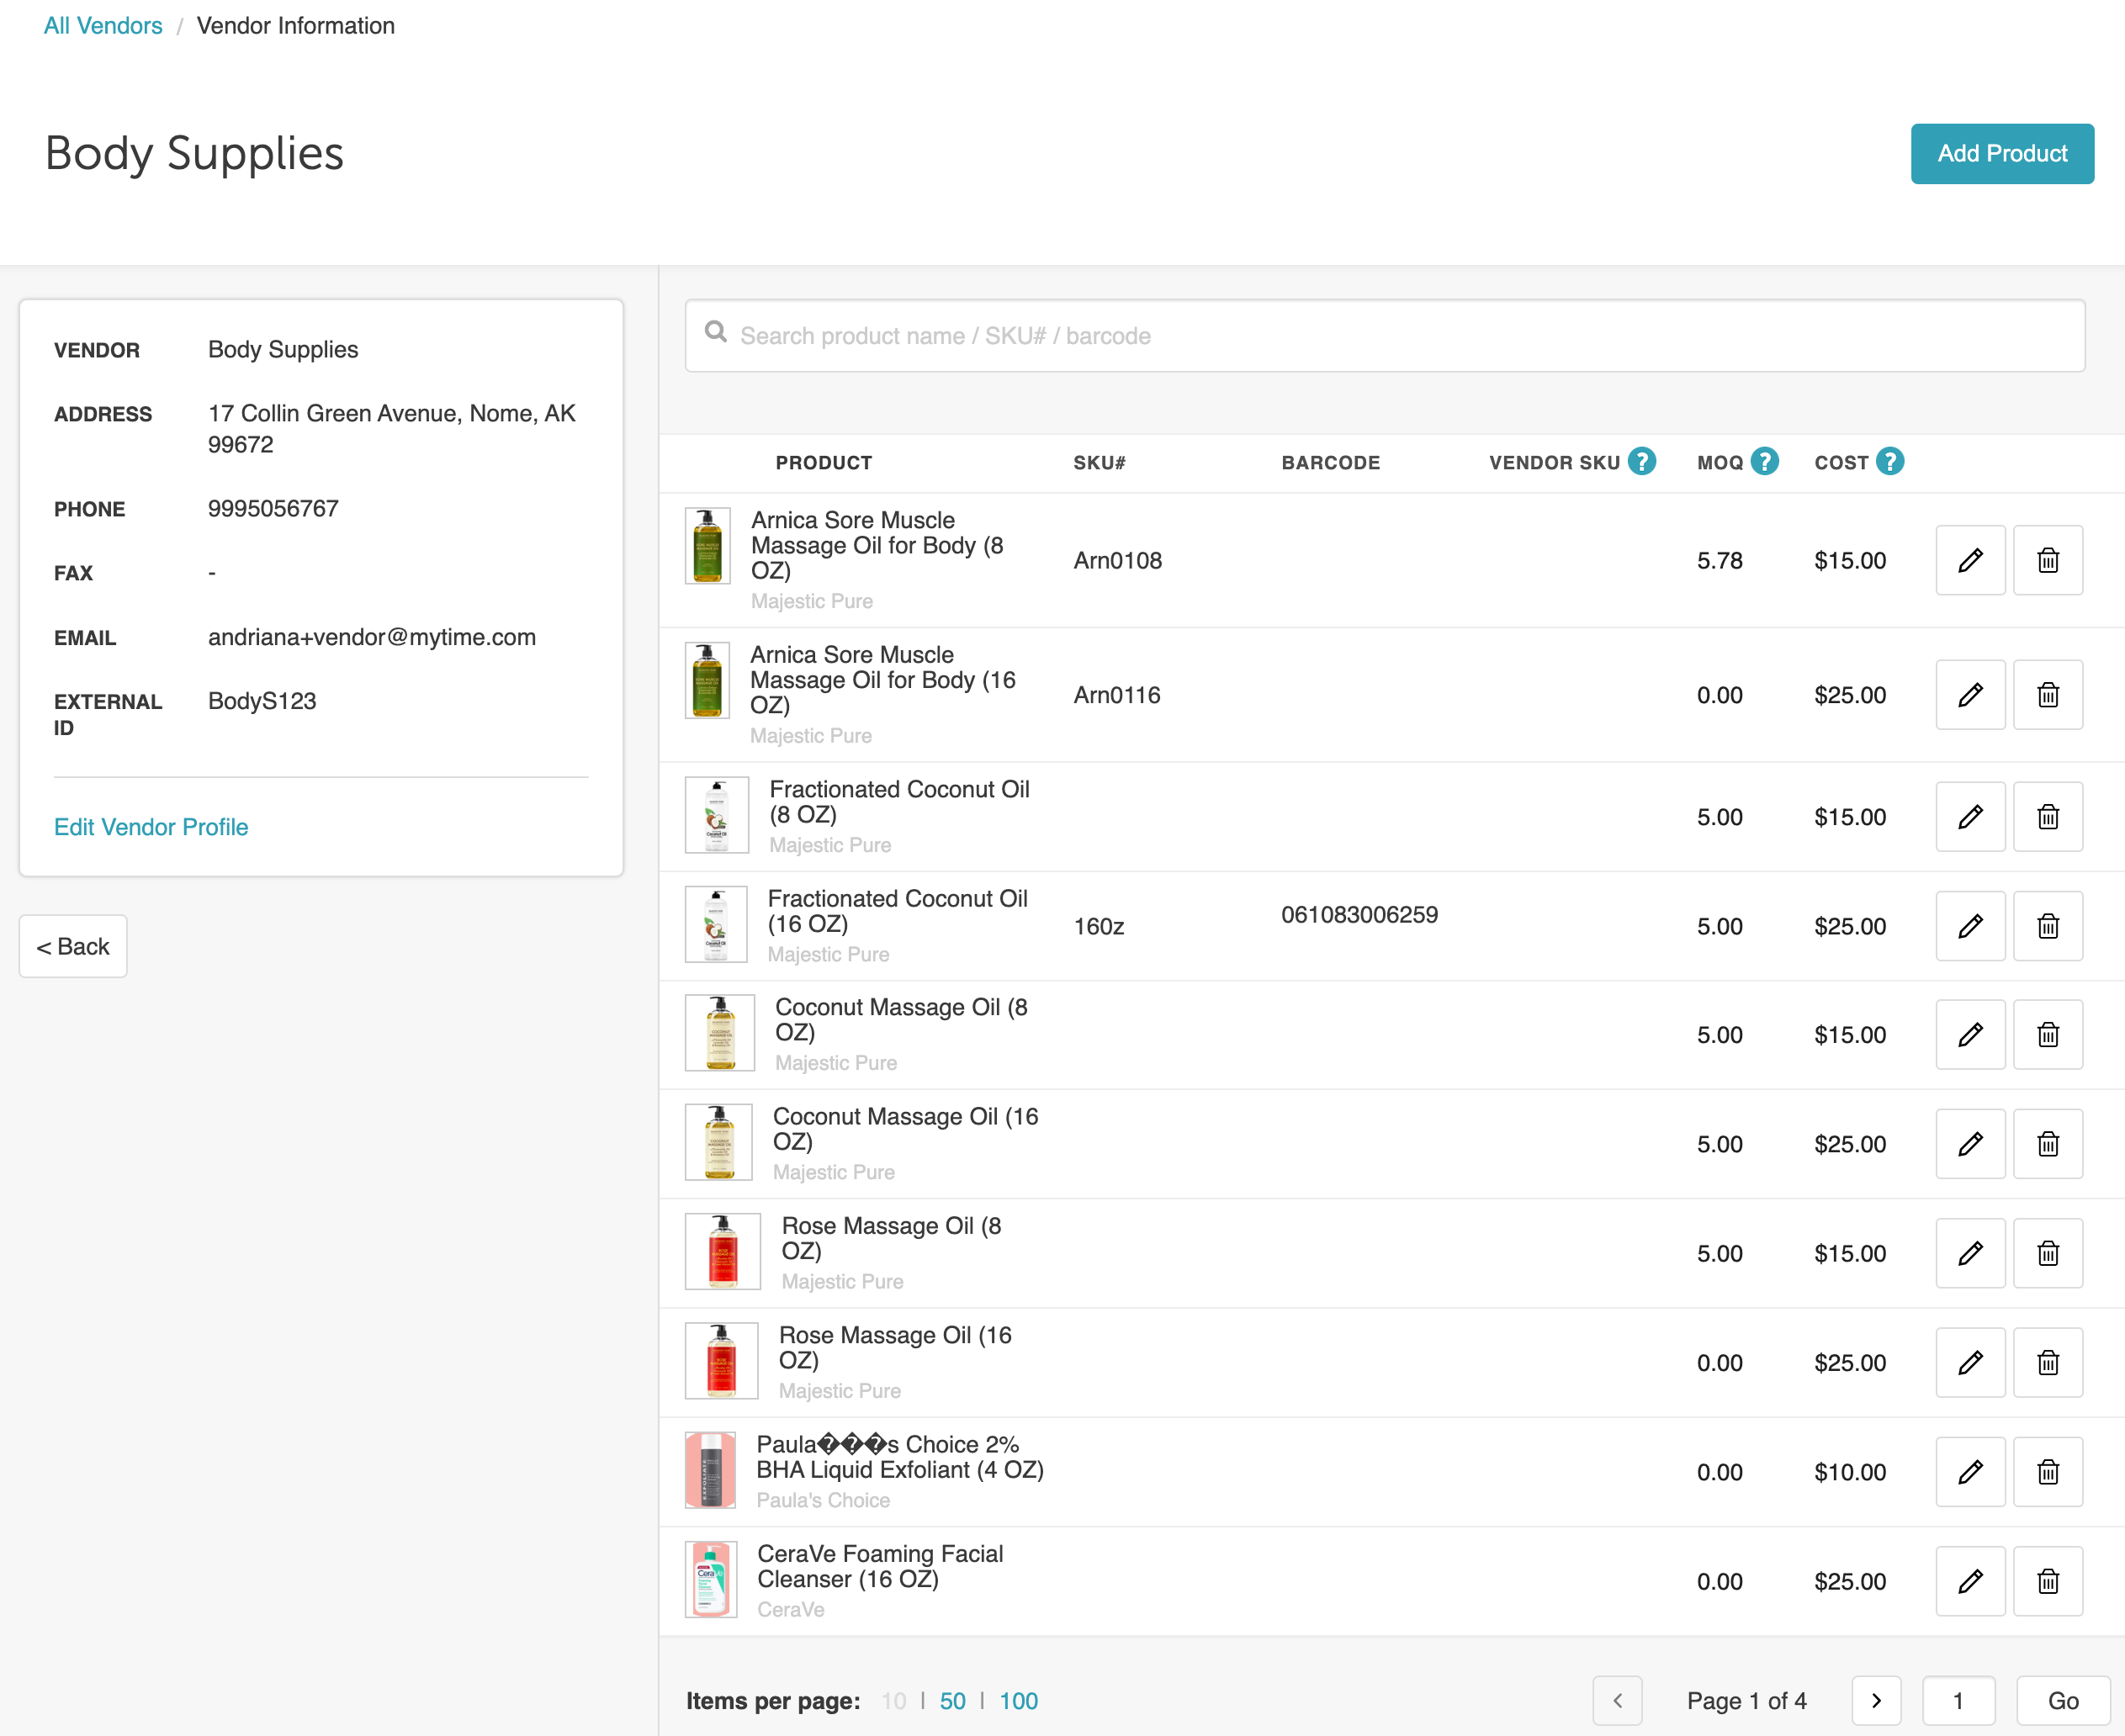The height and width of the screenshot is (1736, 2125).
Task: Edit Fractionated Coconut Oil (16 OZ) entry
Action: [1969, 926]
